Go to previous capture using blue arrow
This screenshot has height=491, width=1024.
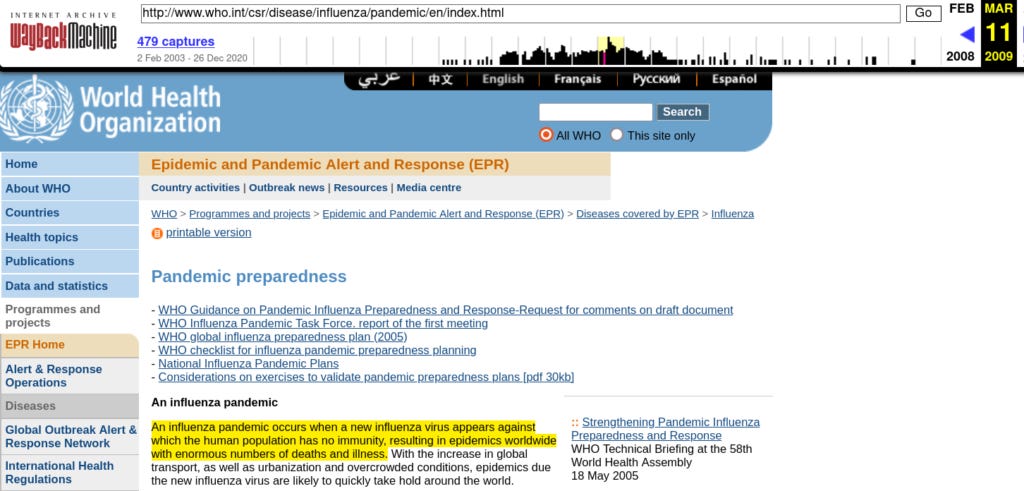[x=967, y=34]
